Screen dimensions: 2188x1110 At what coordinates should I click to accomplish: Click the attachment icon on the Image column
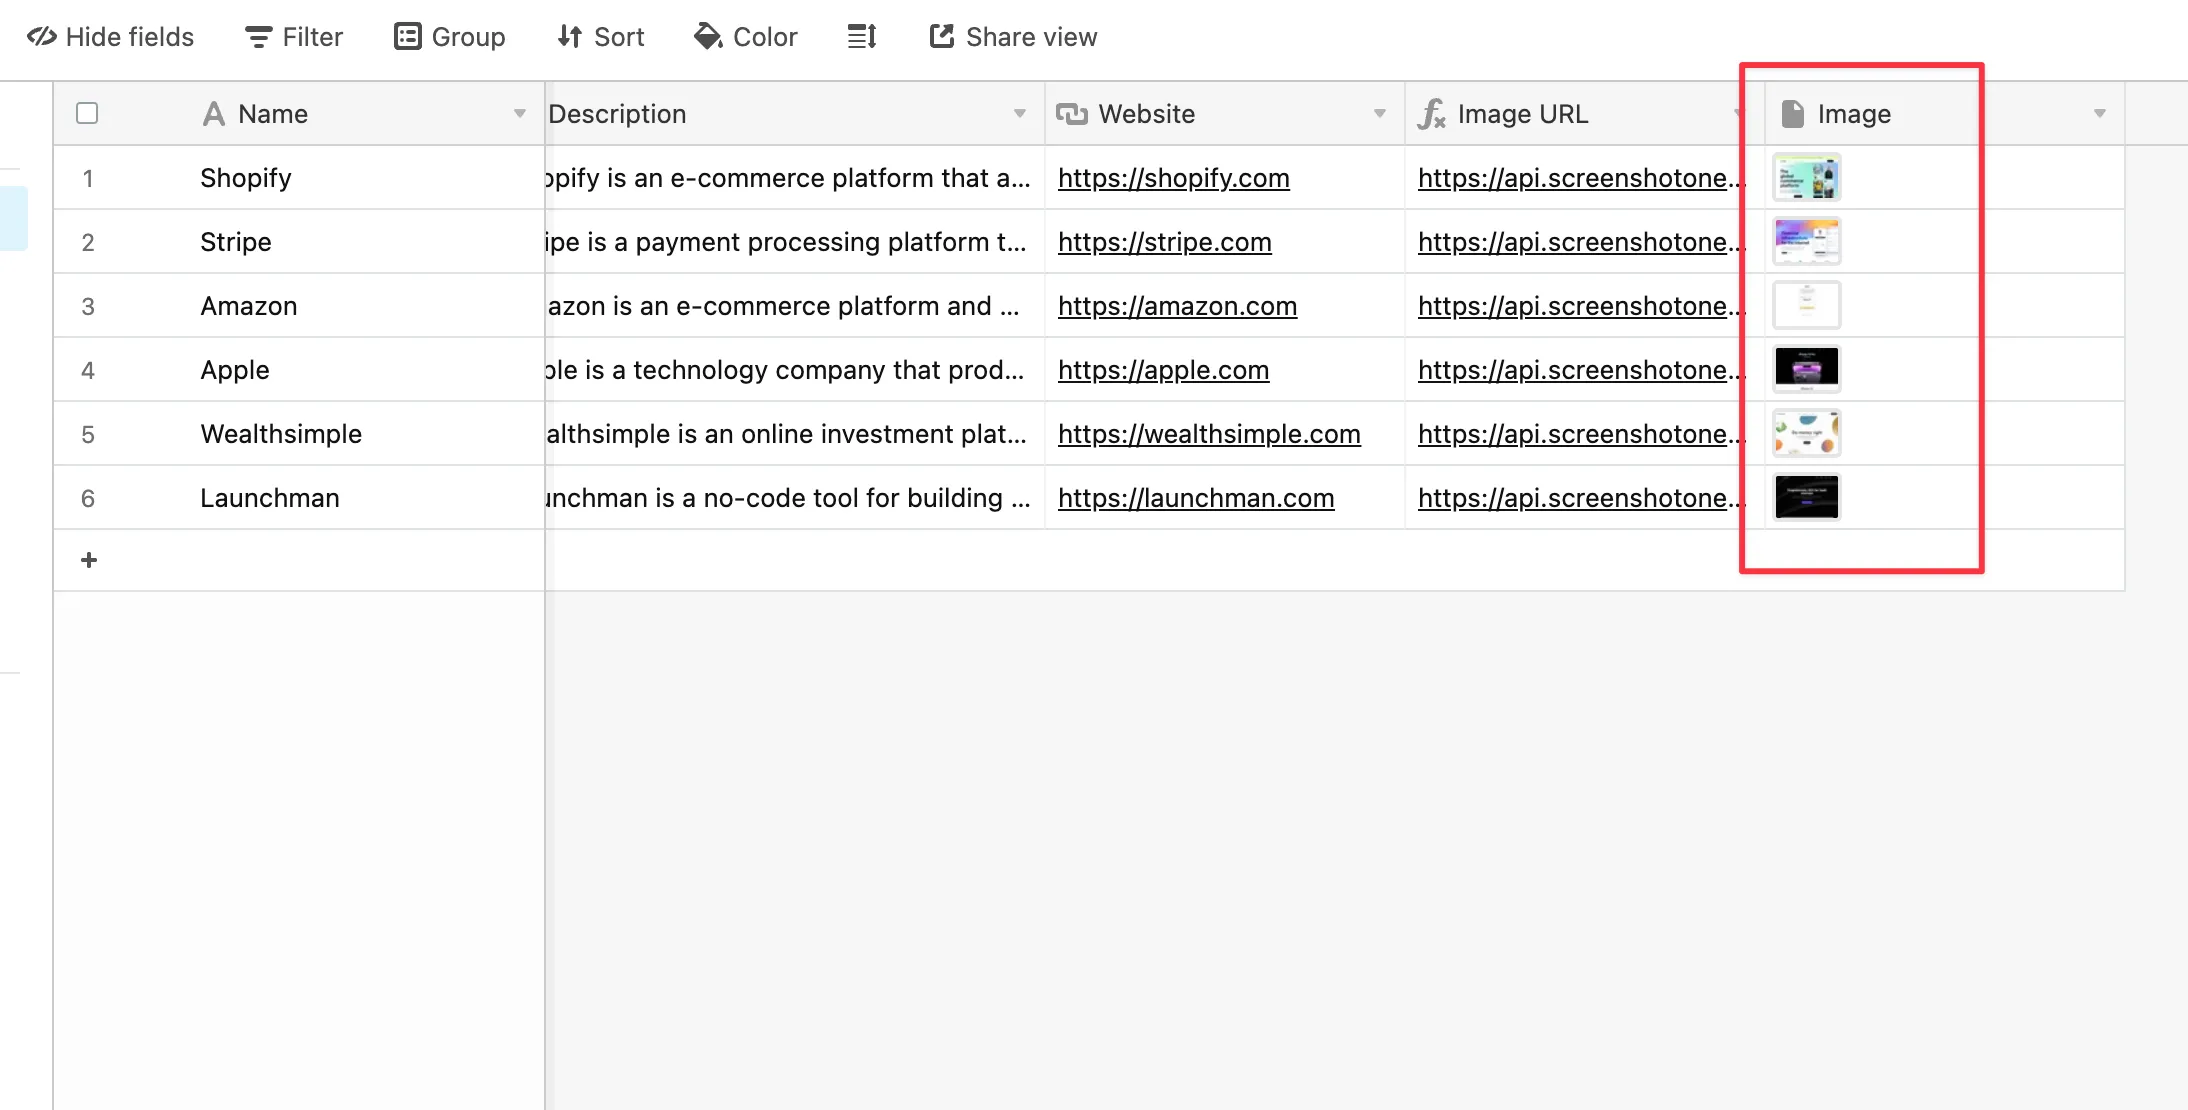pyautogui.click(x=1793, y=113)
